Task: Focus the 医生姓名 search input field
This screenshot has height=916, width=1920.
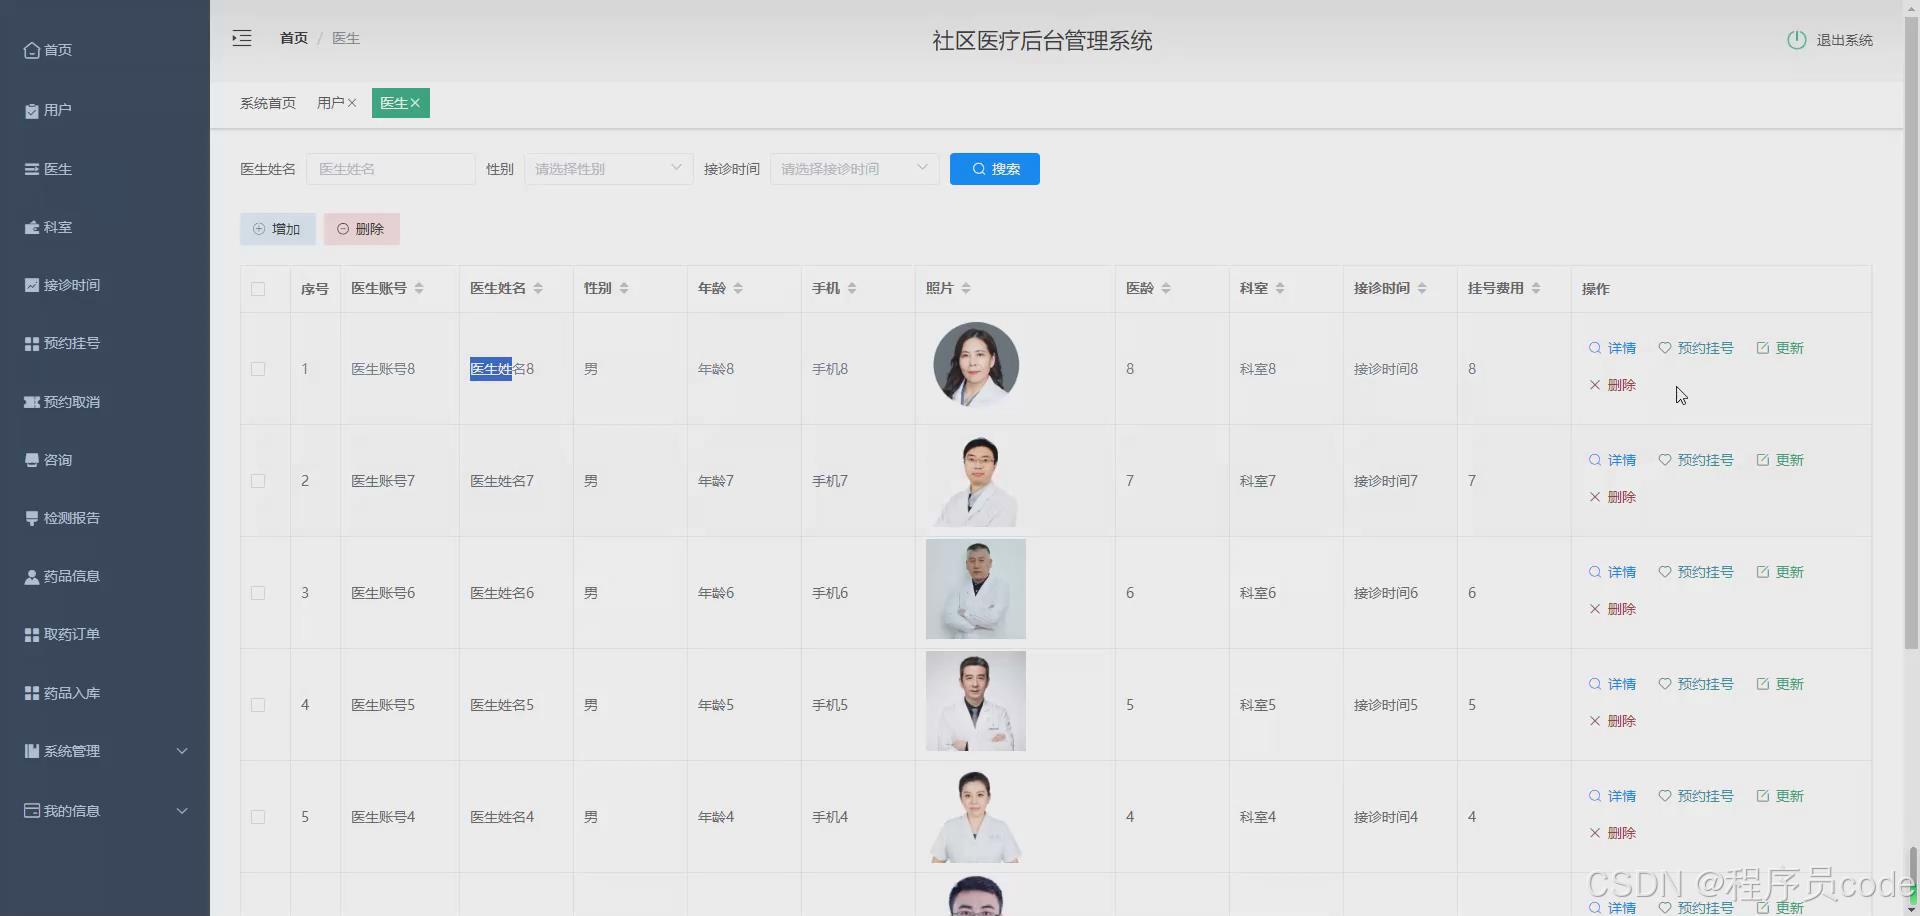Action: tap(391, 169)
